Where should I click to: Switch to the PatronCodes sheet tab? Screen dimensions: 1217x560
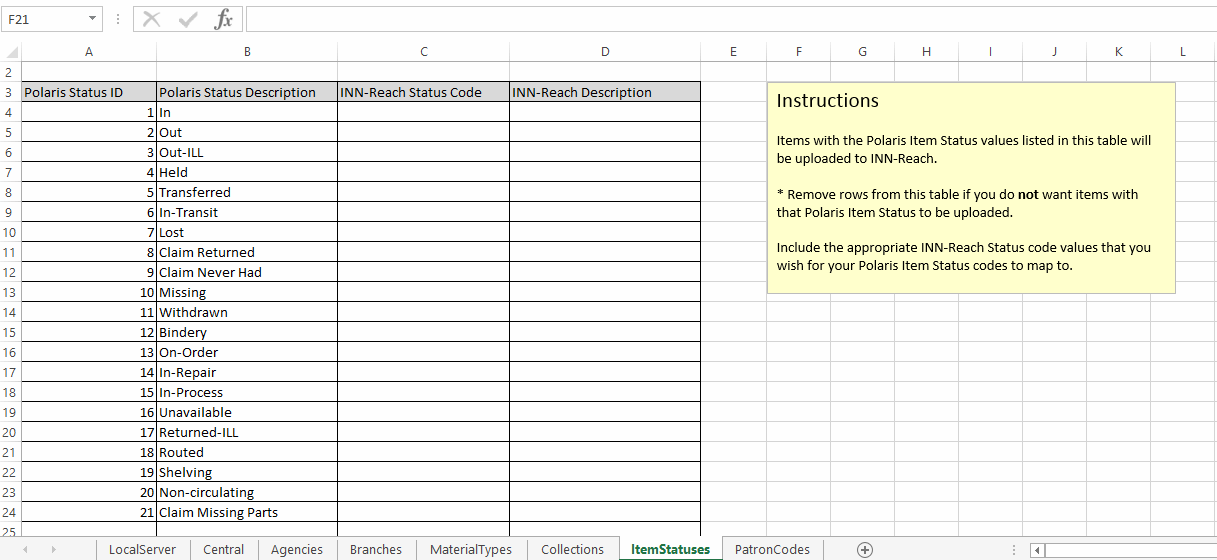(x=772, y=549)
